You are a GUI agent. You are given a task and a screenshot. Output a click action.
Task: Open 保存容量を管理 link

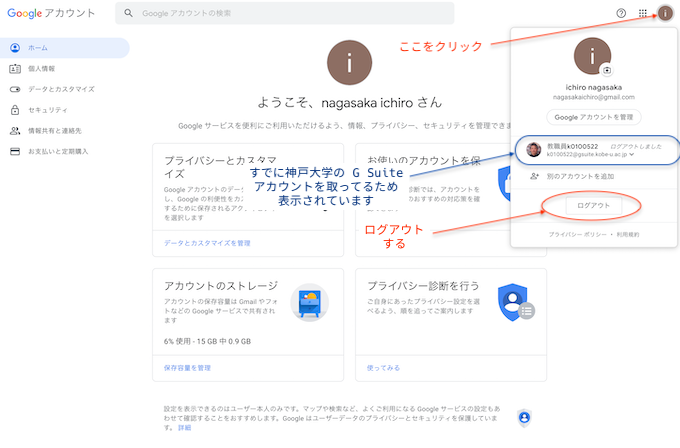[187, 368]
